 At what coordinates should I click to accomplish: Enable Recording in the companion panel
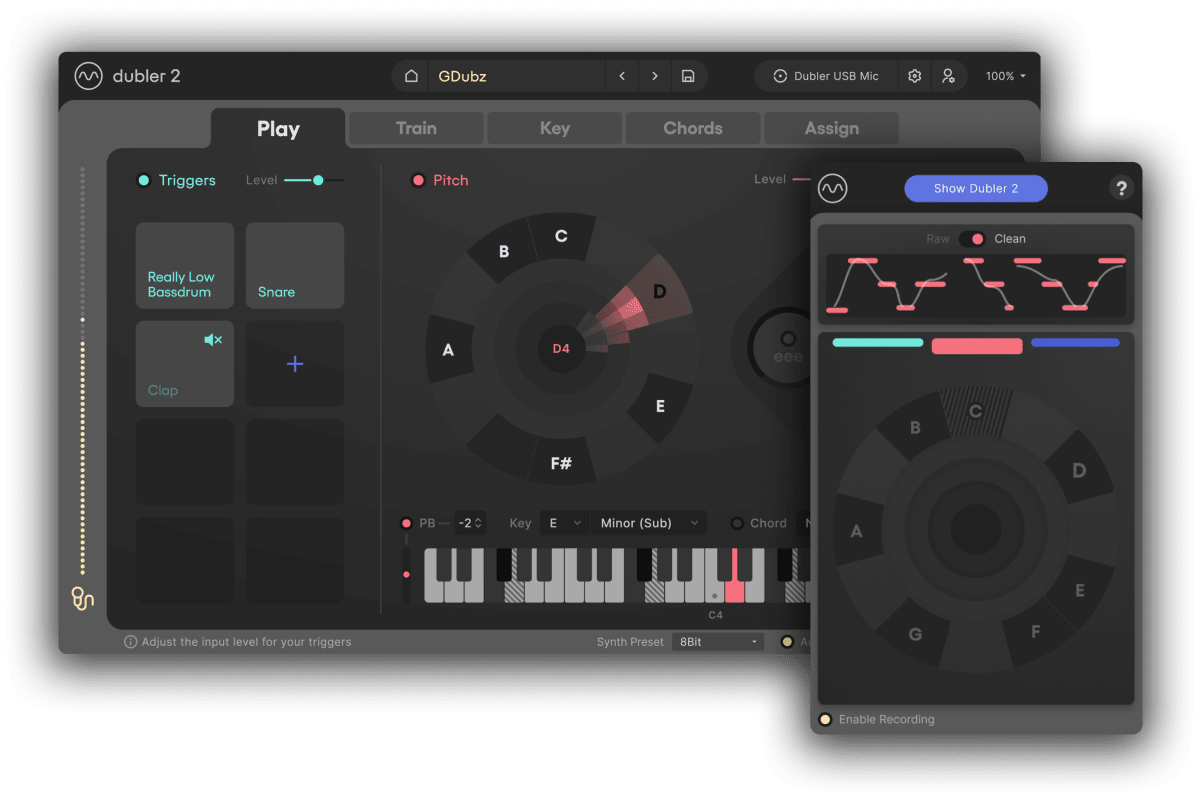point(826,719)
